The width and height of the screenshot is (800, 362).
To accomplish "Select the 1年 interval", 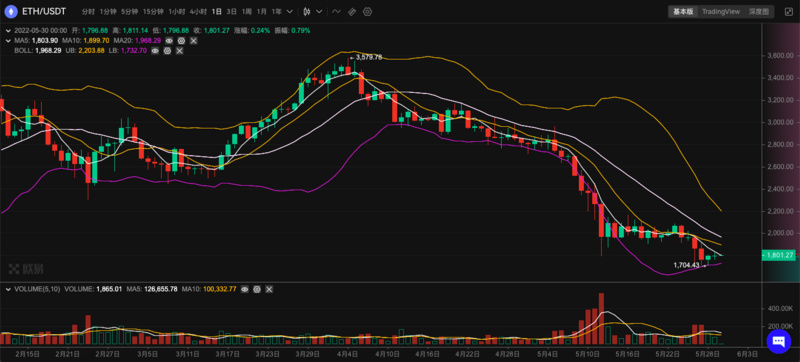I will [276, 11].
